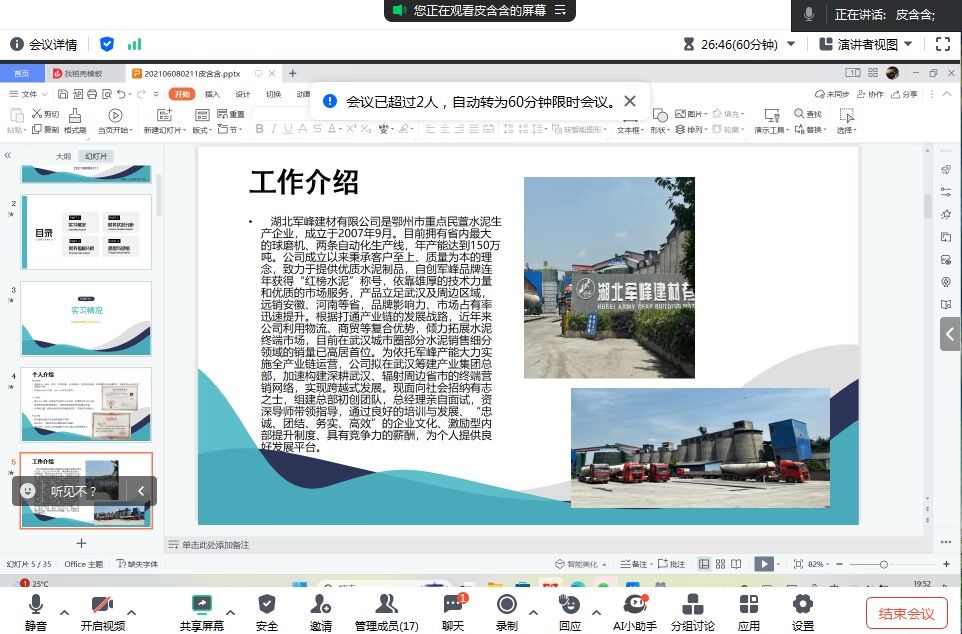The image size is (962, 634).
Task: Open the 应用 apps panel
Action: (748, 612)
